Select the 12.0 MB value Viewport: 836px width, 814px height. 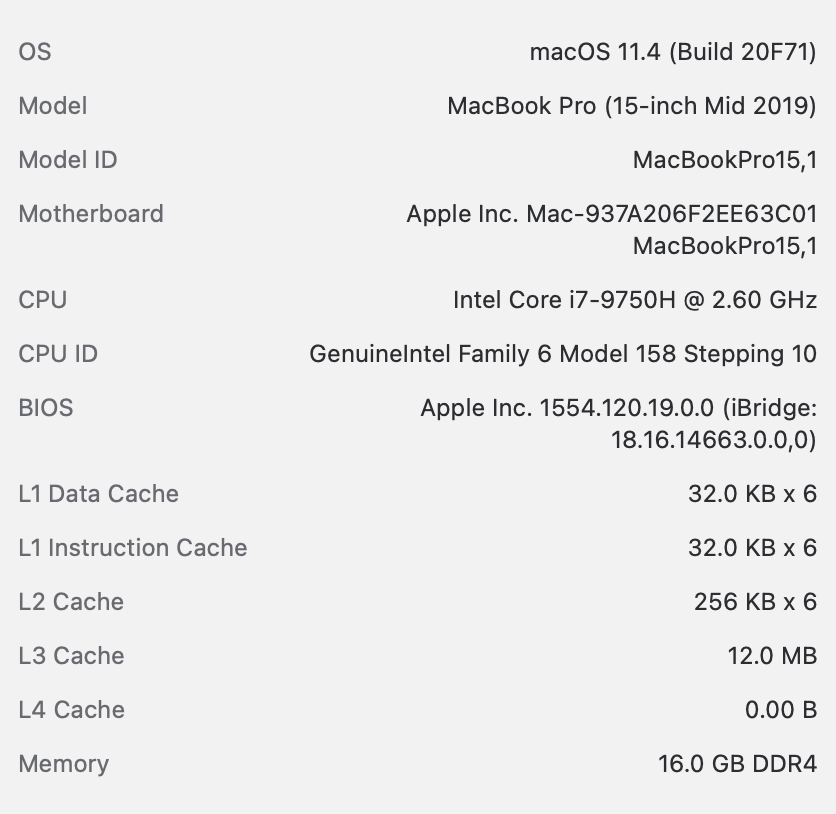(772, 656)
